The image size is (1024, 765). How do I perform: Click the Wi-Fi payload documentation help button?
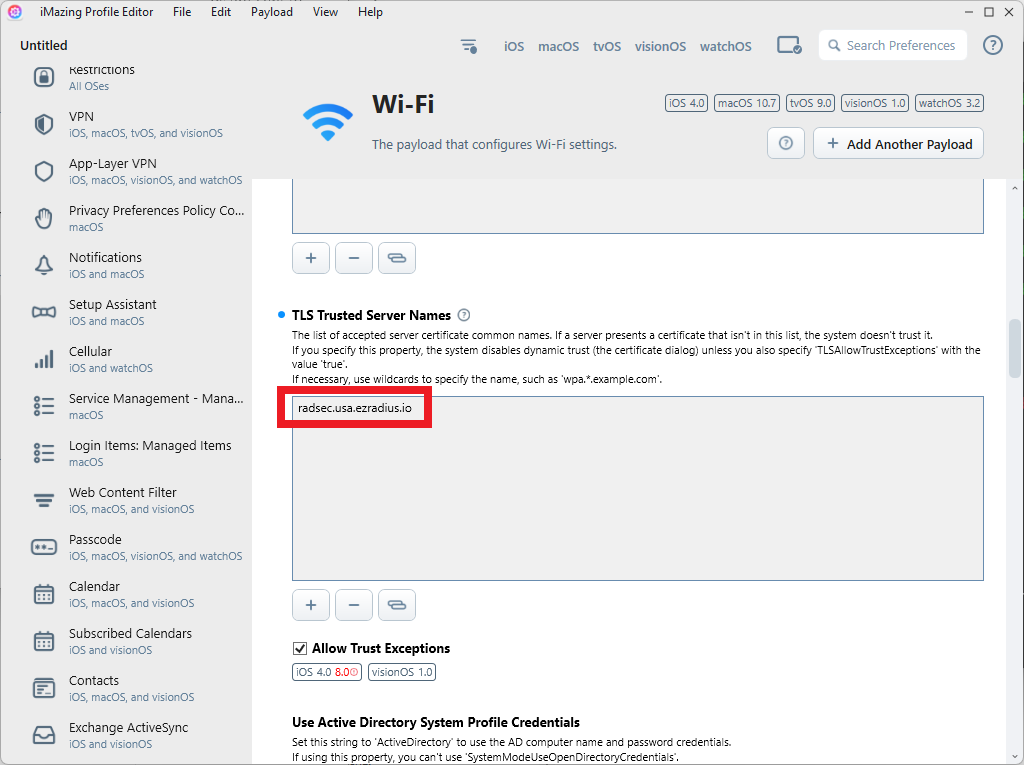click(786, 143)
